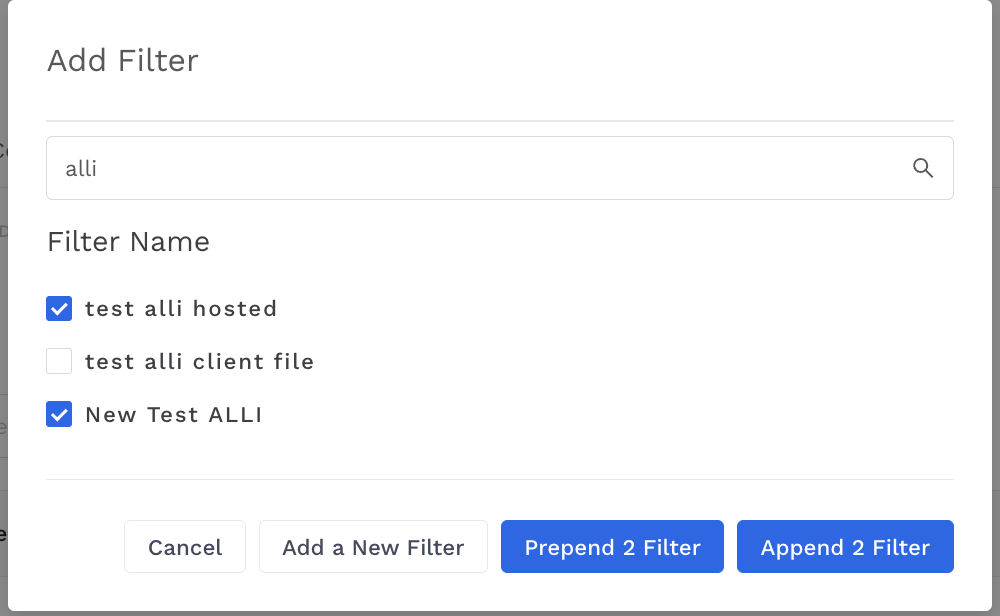
Task: Open Add a New Filter
Action: [x=373, y=546]
